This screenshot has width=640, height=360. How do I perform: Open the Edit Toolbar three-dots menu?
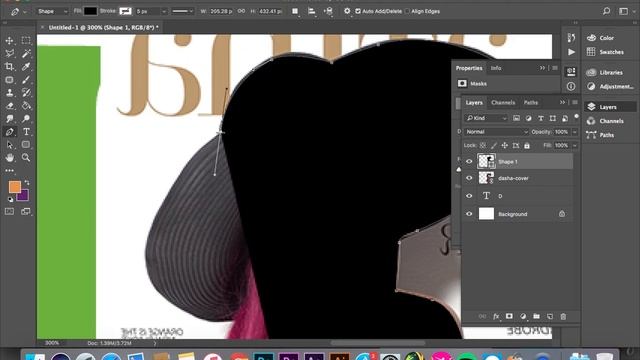click(x=9, y=171)
